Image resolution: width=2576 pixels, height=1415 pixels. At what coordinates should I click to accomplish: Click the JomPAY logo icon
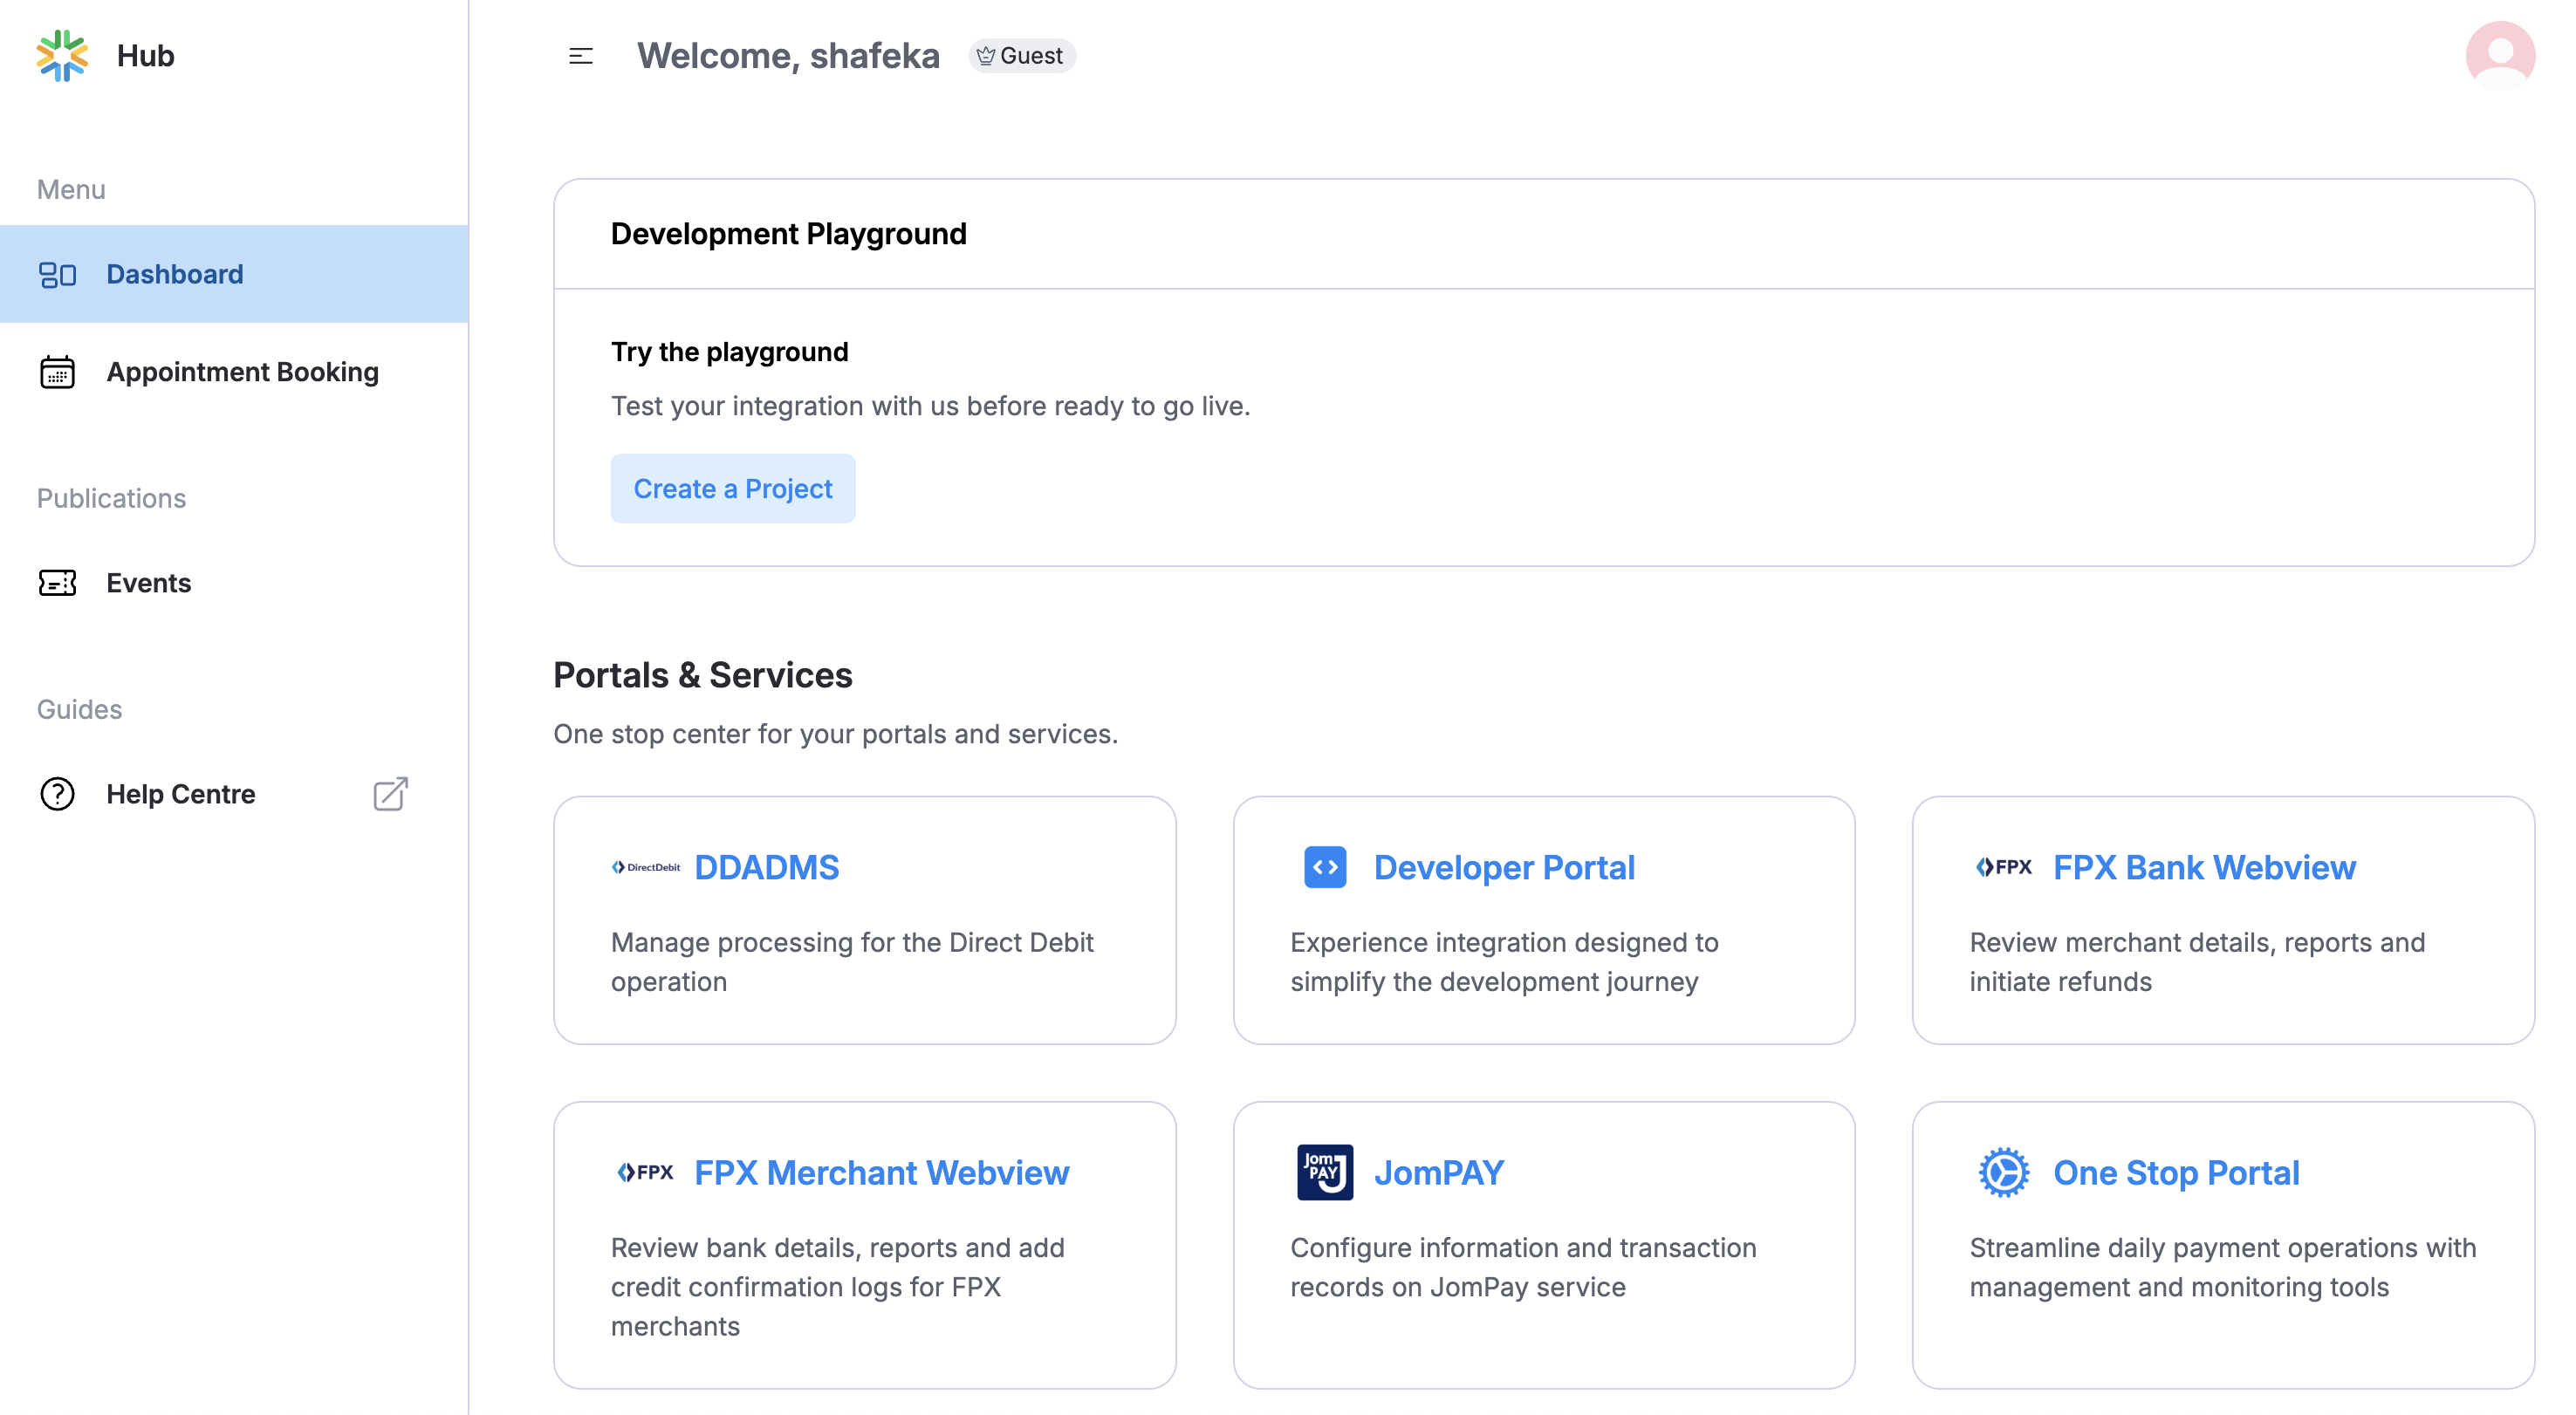[x=1325, y=1172]
